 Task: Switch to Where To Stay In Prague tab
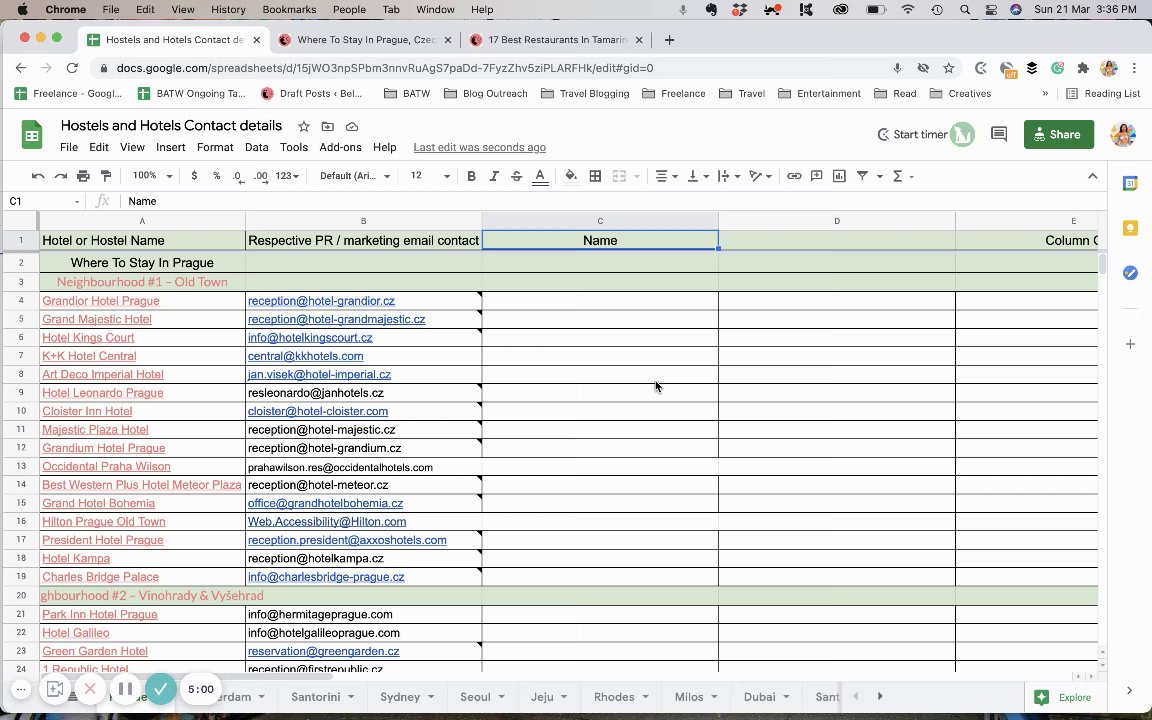[365, 40]
